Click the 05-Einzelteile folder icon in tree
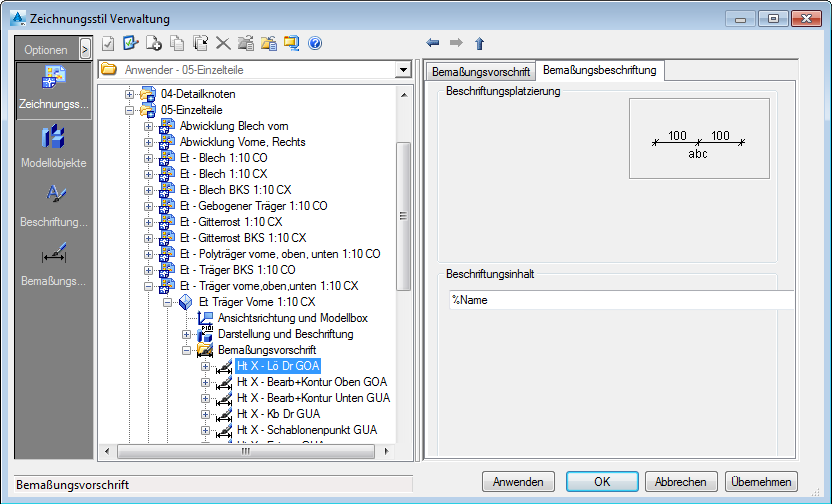Screen dimensions: 832x504 point(148,110)
